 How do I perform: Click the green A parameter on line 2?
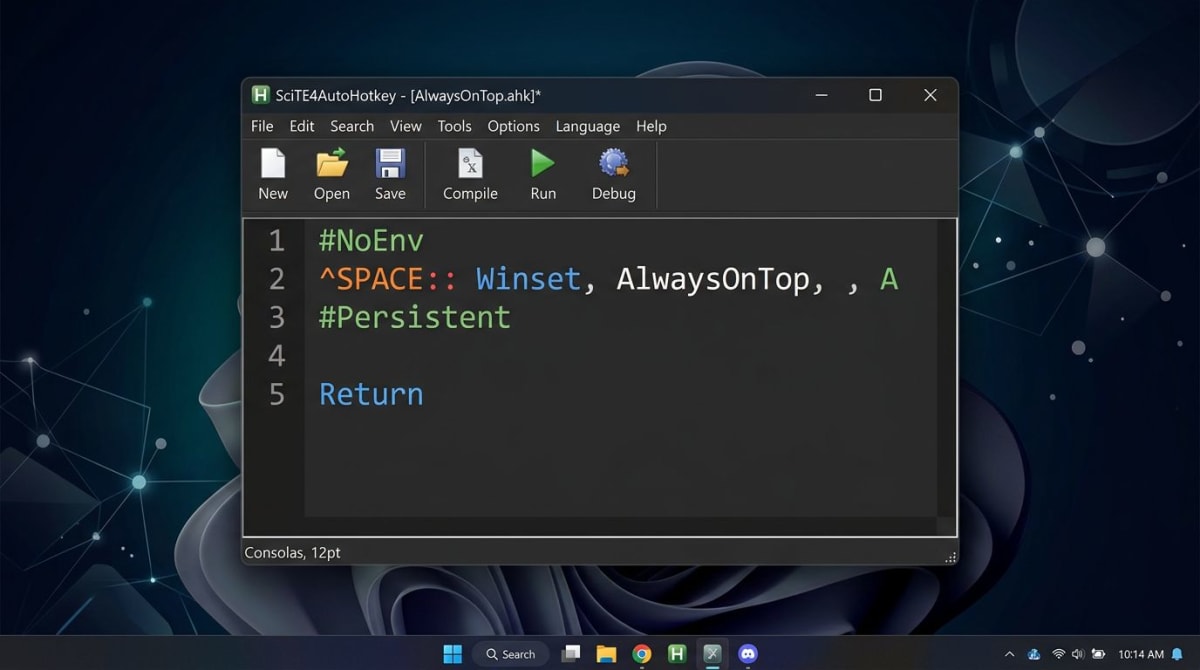[889, 279]
